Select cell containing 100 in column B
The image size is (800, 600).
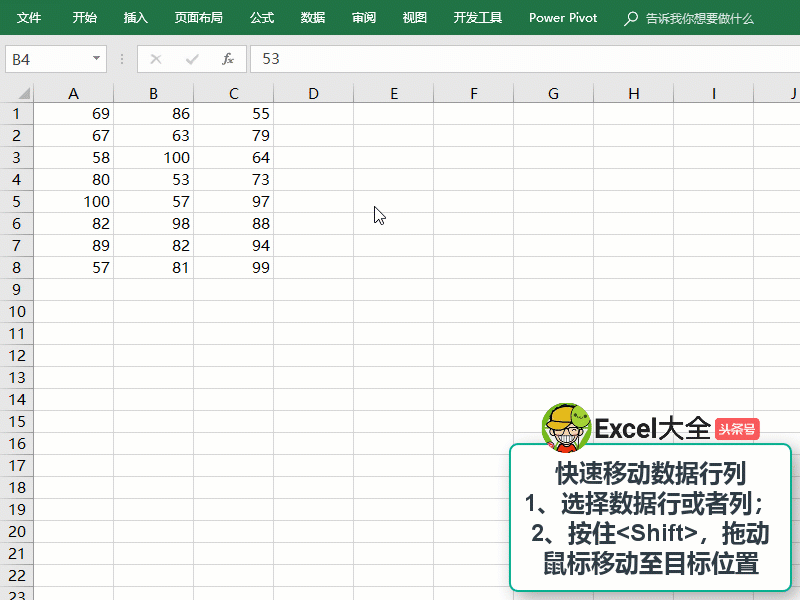[x=153, y=158]
